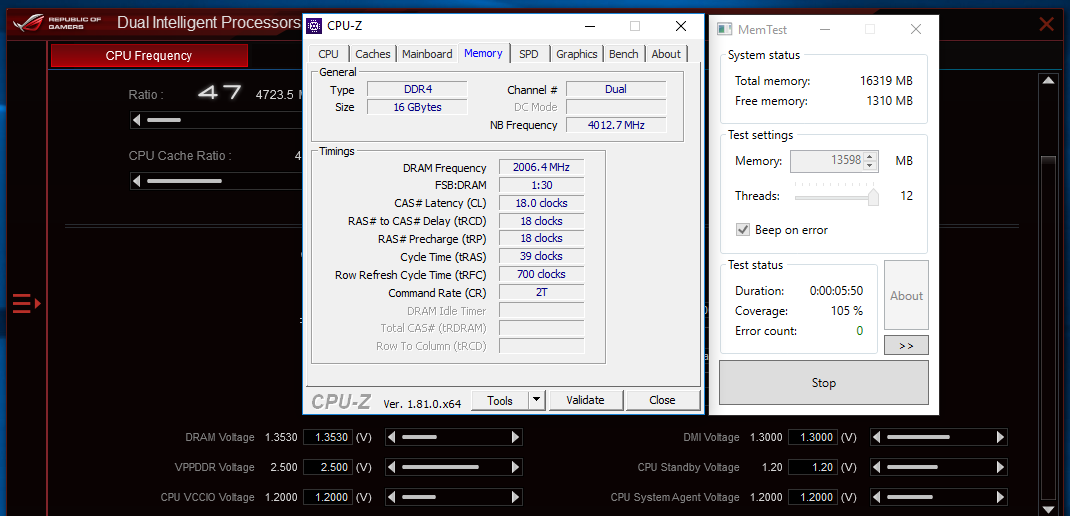Decrease CPU Standby Voltage with left arrow
Viewport: 1070px width, 516px height.
(877, 467)
